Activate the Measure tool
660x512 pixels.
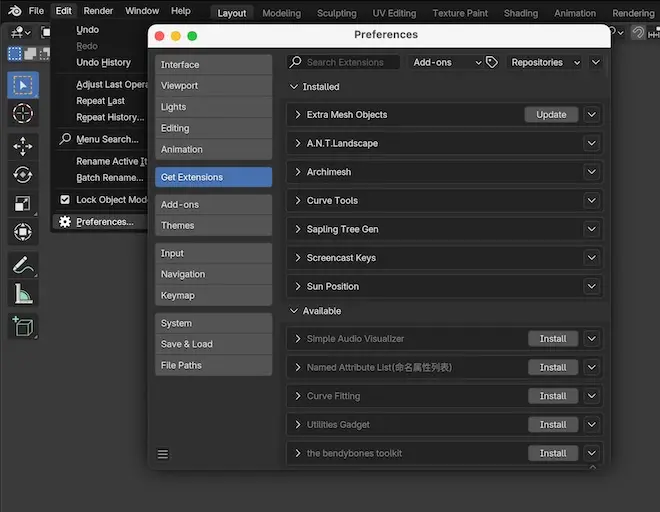(22, 294)
